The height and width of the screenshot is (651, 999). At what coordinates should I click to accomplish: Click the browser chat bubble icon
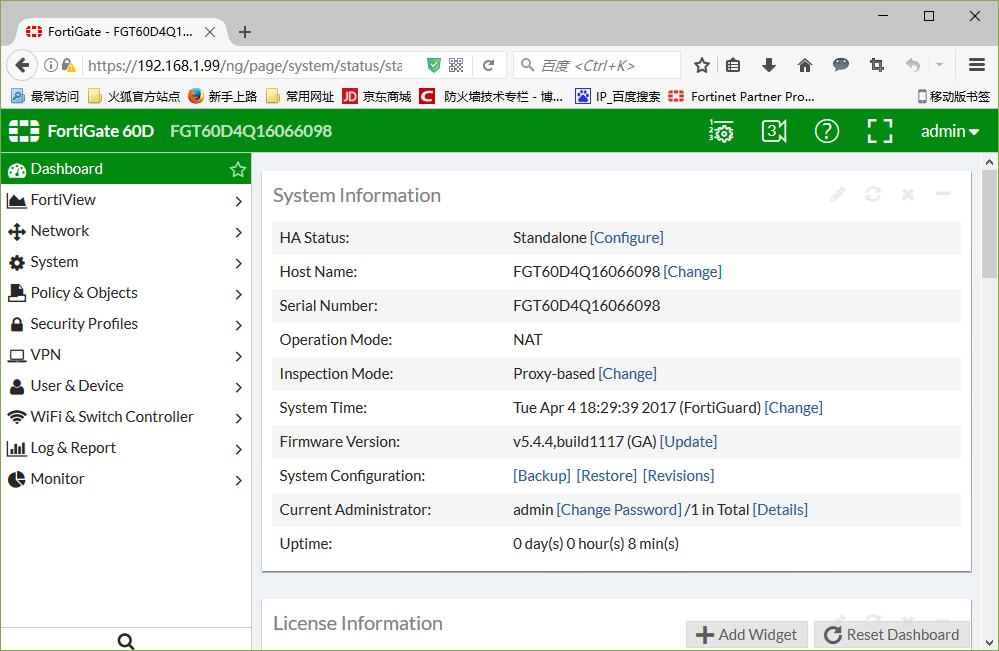(841, 65)
